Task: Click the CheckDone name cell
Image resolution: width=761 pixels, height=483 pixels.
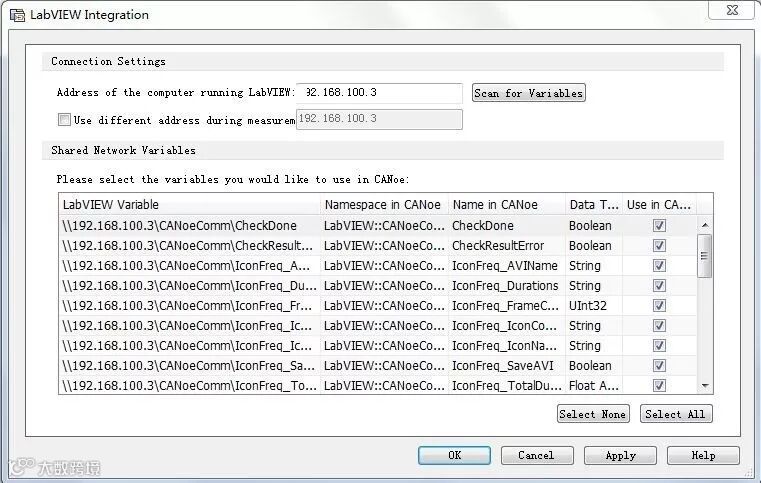Action: point(507,225)
